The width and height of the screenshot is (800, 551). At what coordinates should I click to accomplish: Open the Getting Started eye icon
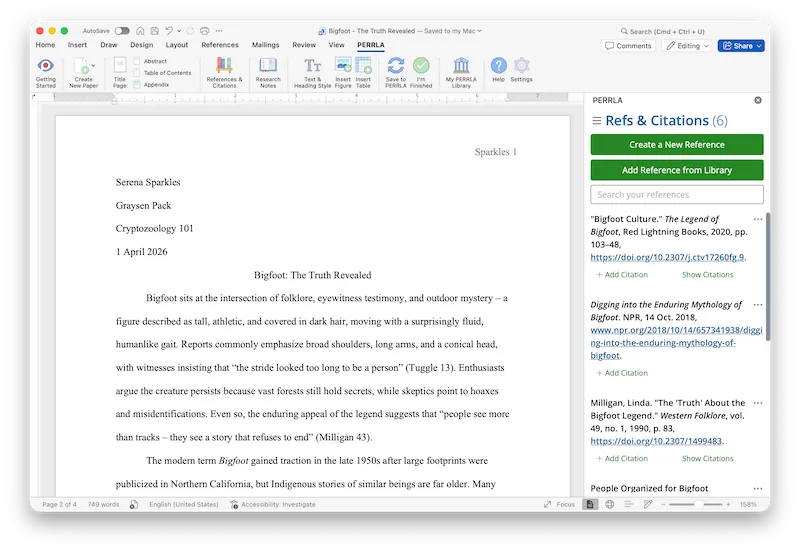tap(45, 65)
